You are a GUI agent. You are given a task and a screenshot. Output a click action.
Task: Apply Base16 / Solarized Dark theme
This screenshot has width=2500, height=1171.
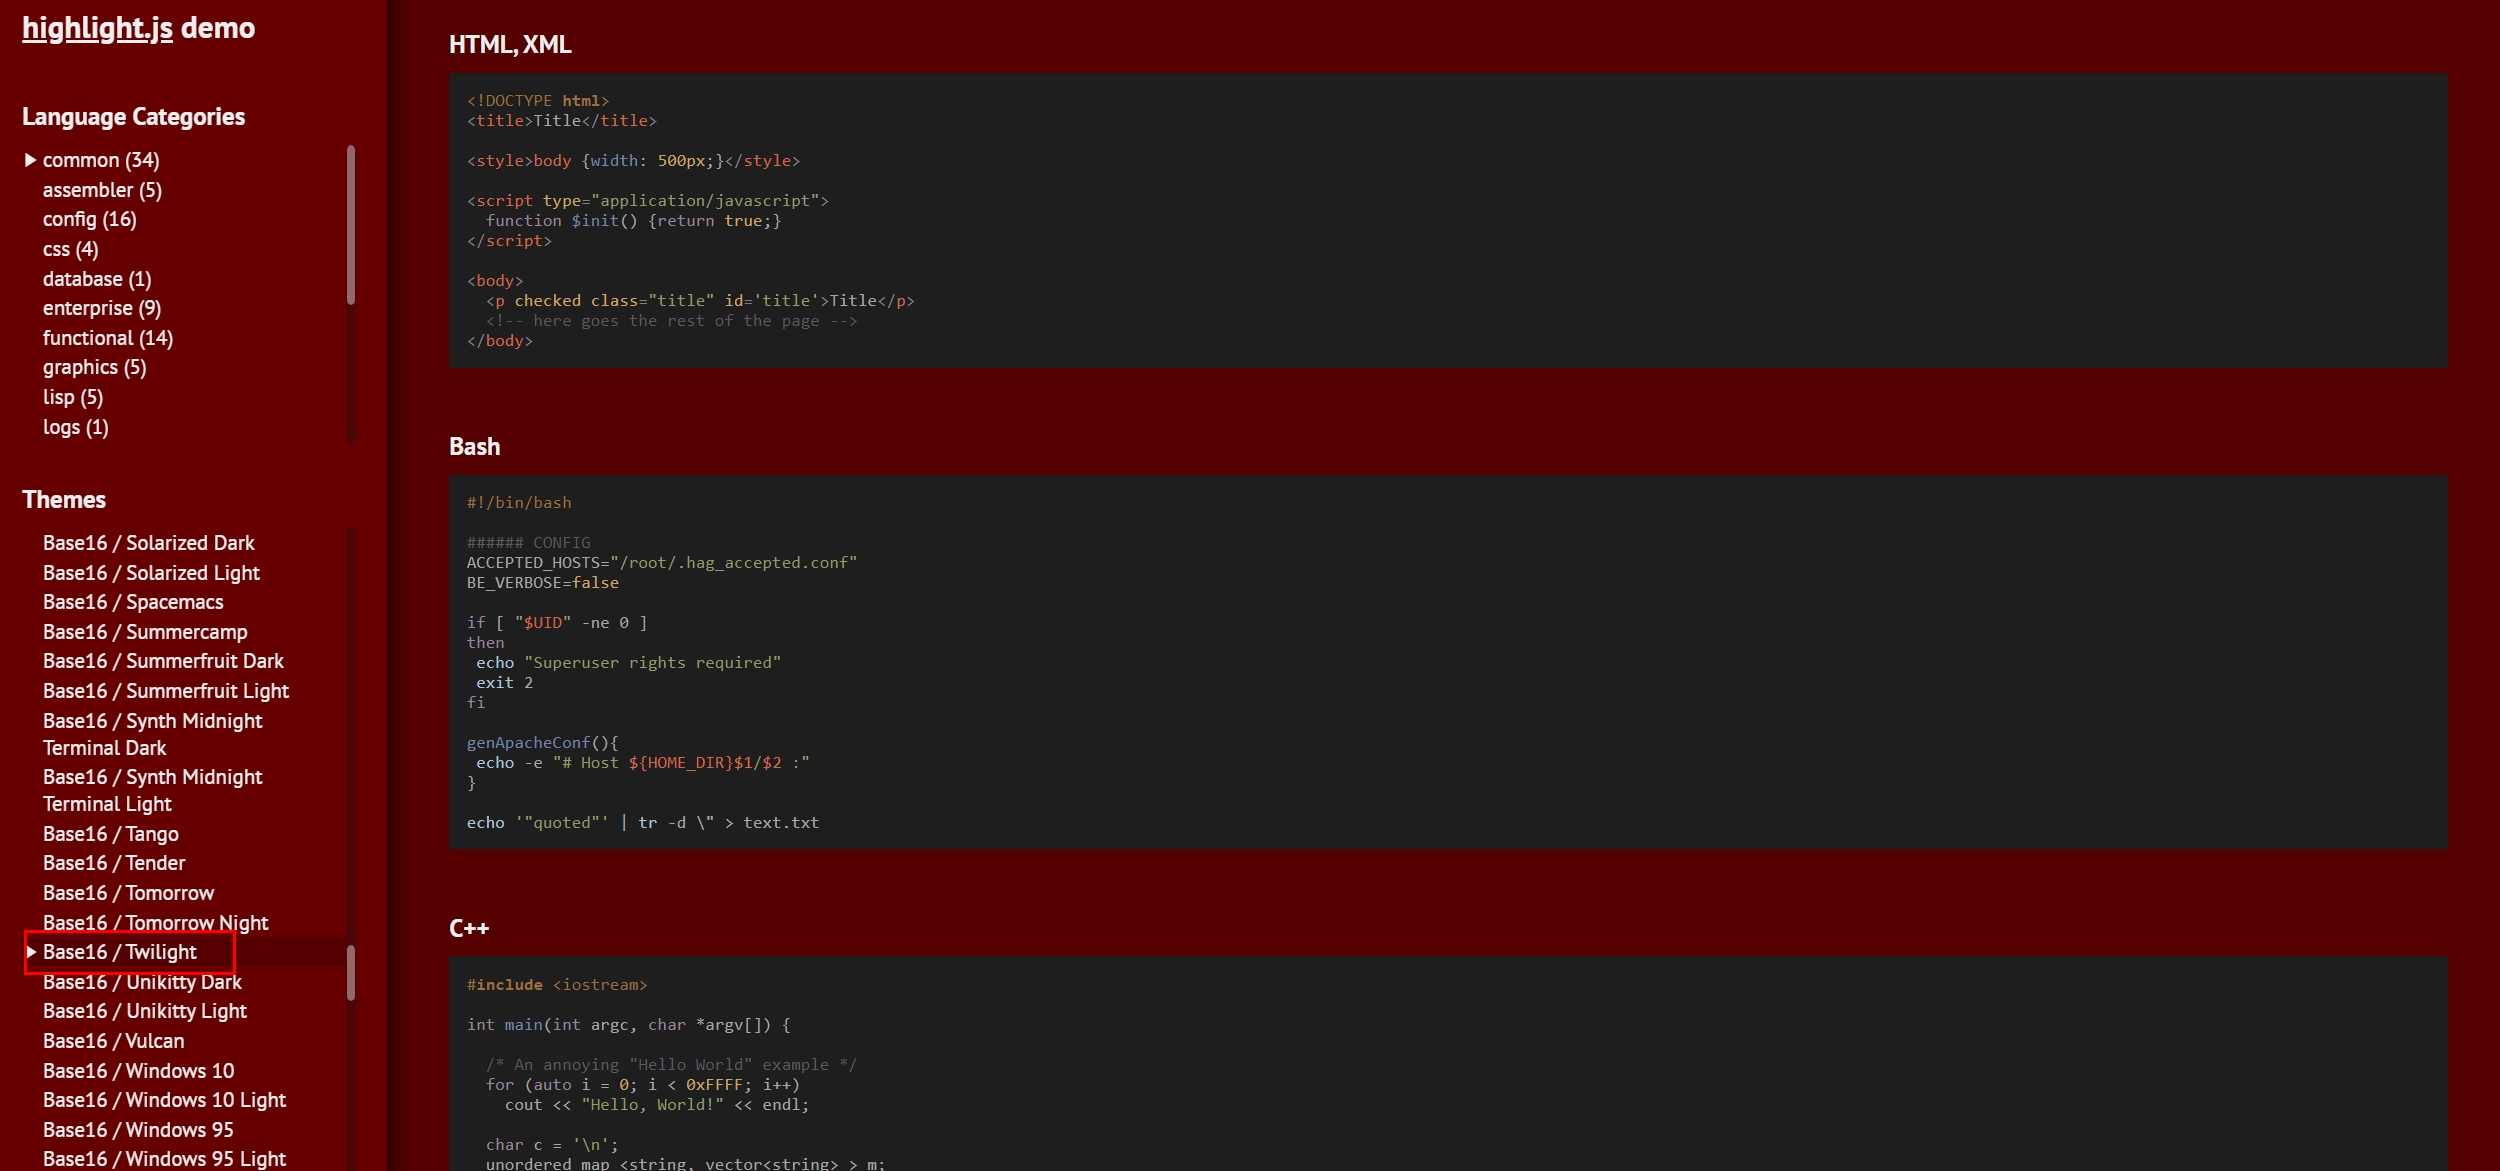[148, 543]
